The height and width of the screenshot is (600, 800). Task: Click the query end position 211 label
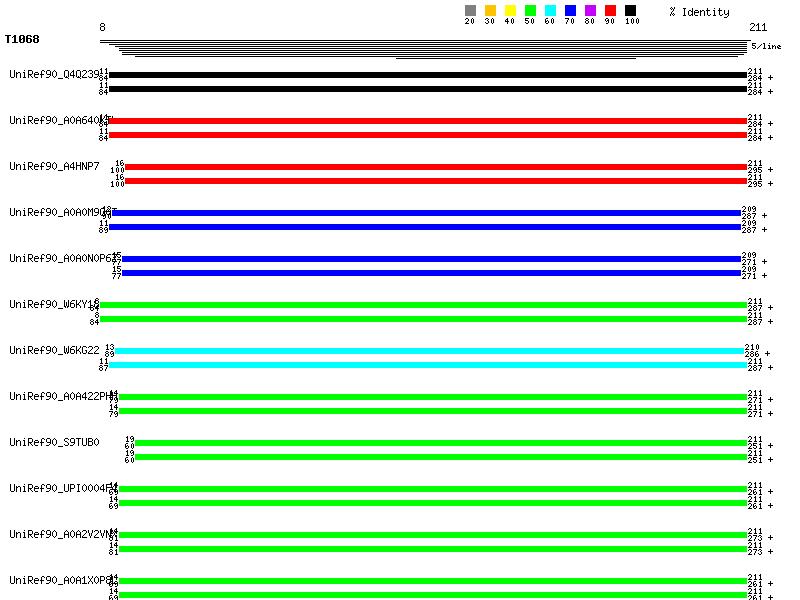tap(758, 27)
